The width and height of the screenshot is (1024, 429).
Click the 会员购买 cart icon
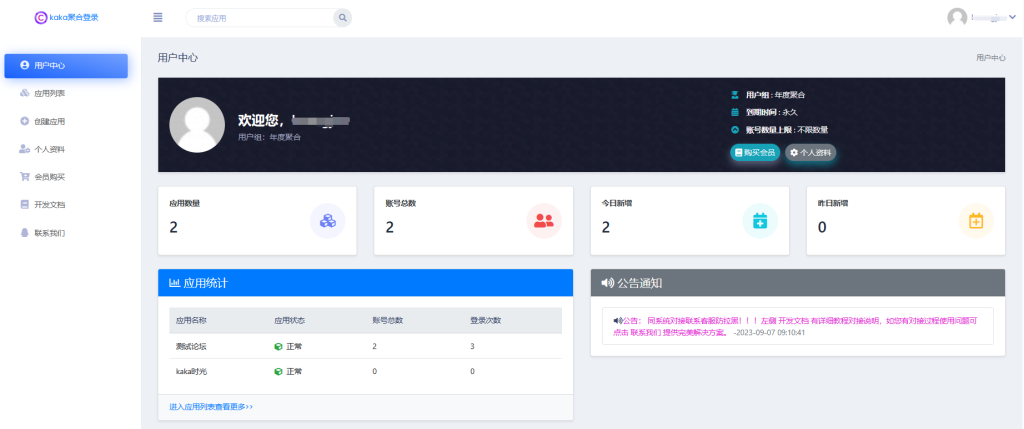[24, 177]
